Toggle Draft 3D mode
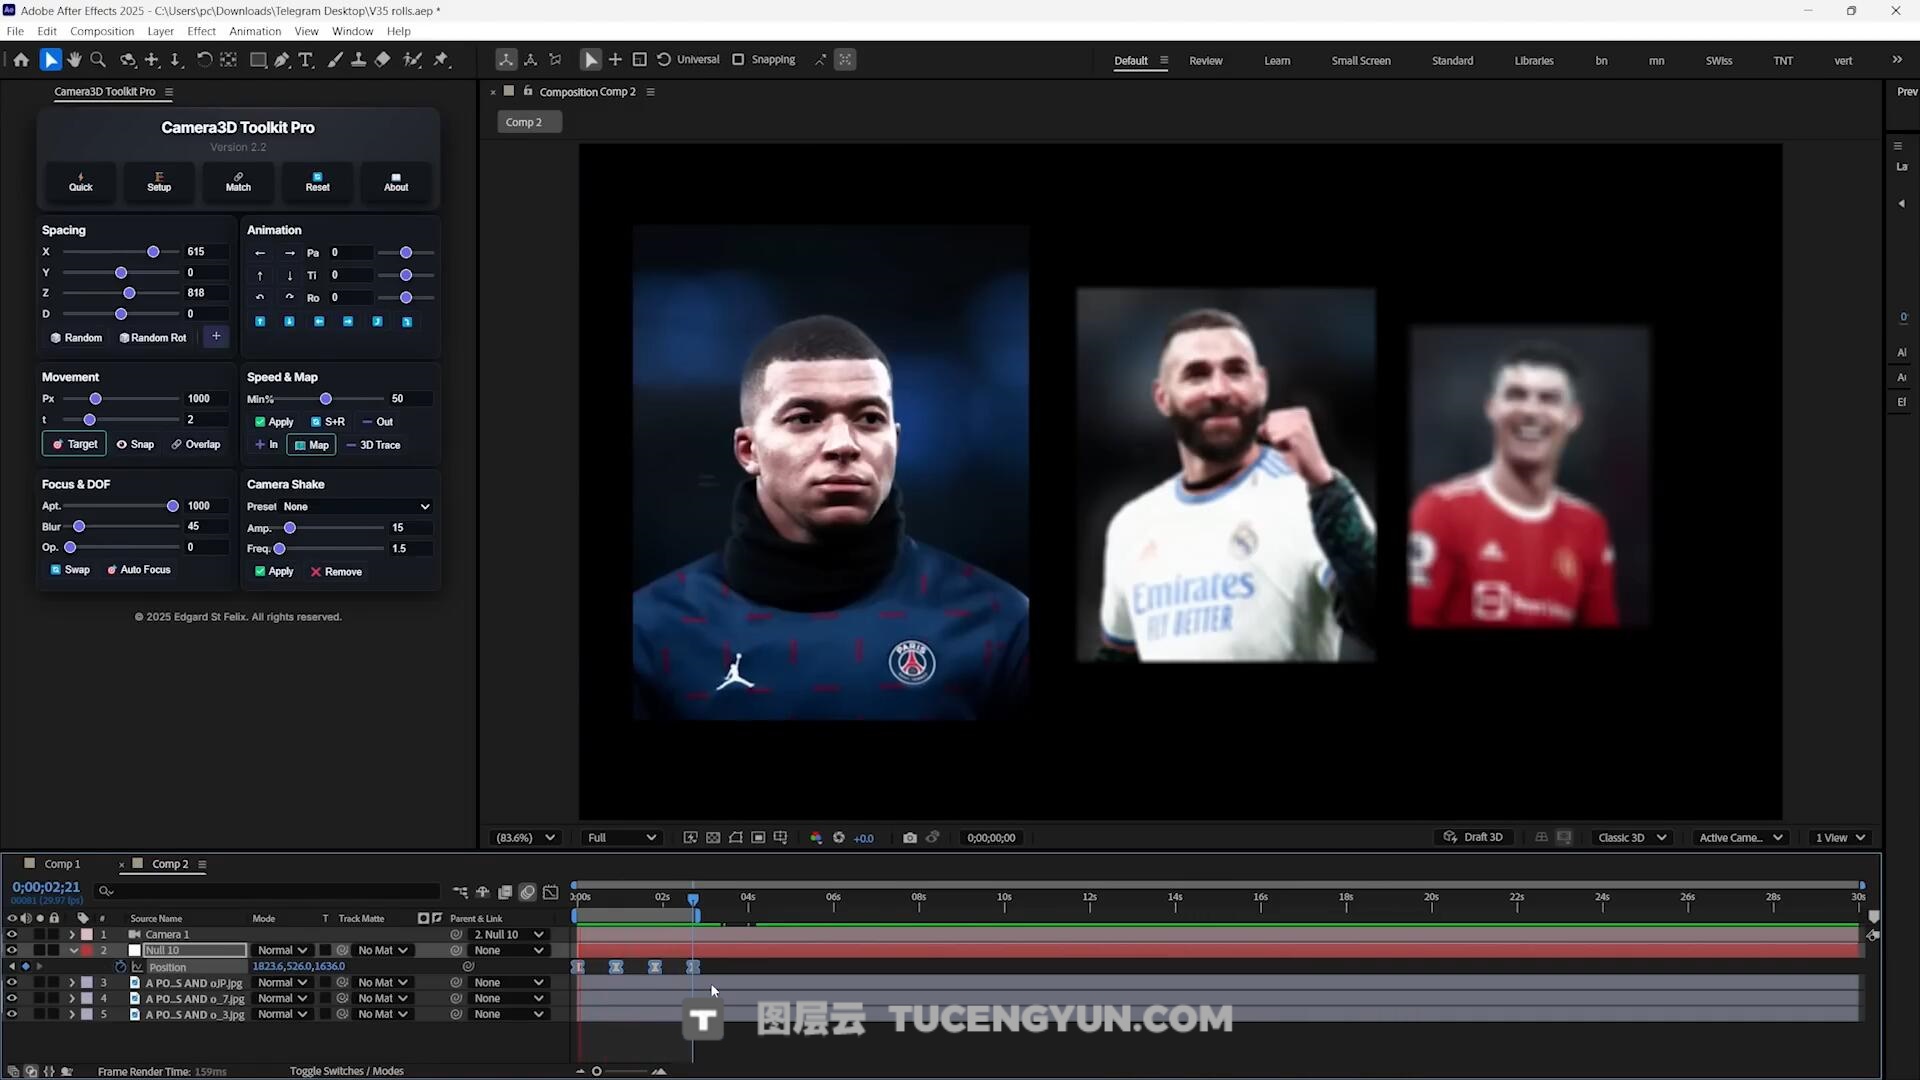Screen dimensions: 1920x1080 [1473, 838]
